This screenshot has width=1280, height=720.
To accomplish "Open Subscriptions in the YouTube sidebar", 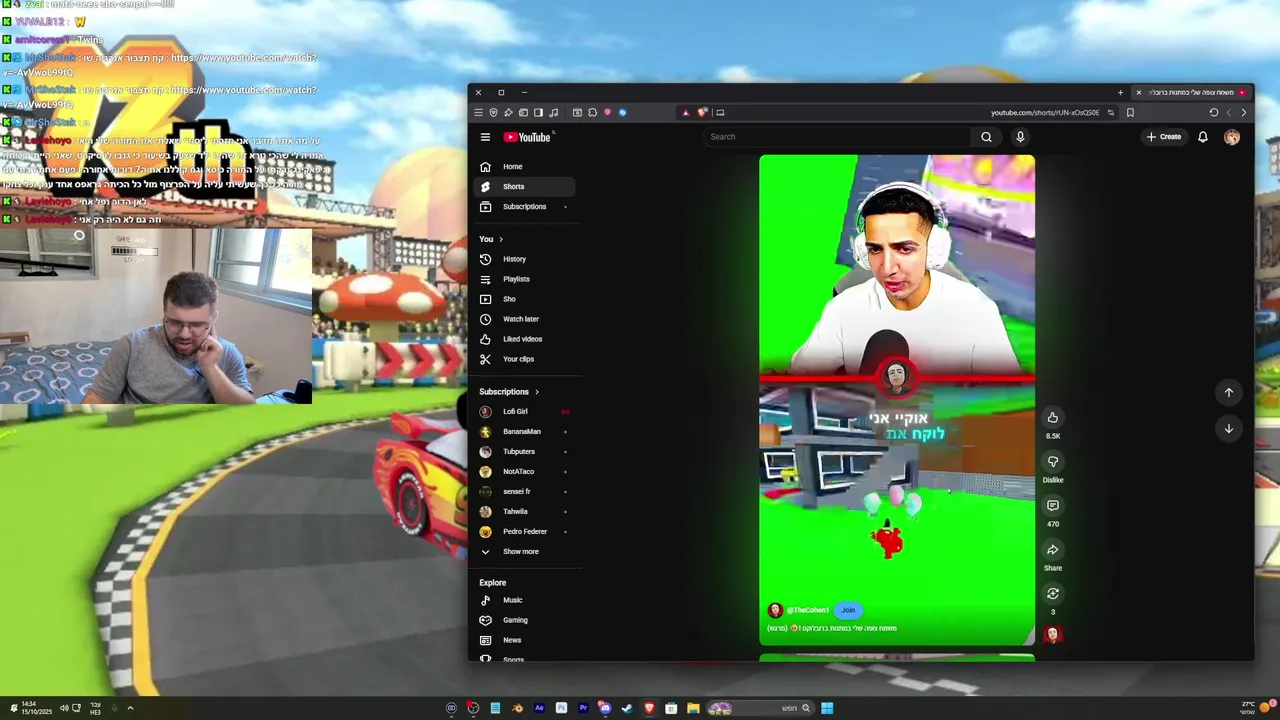I will coord(525,207).
